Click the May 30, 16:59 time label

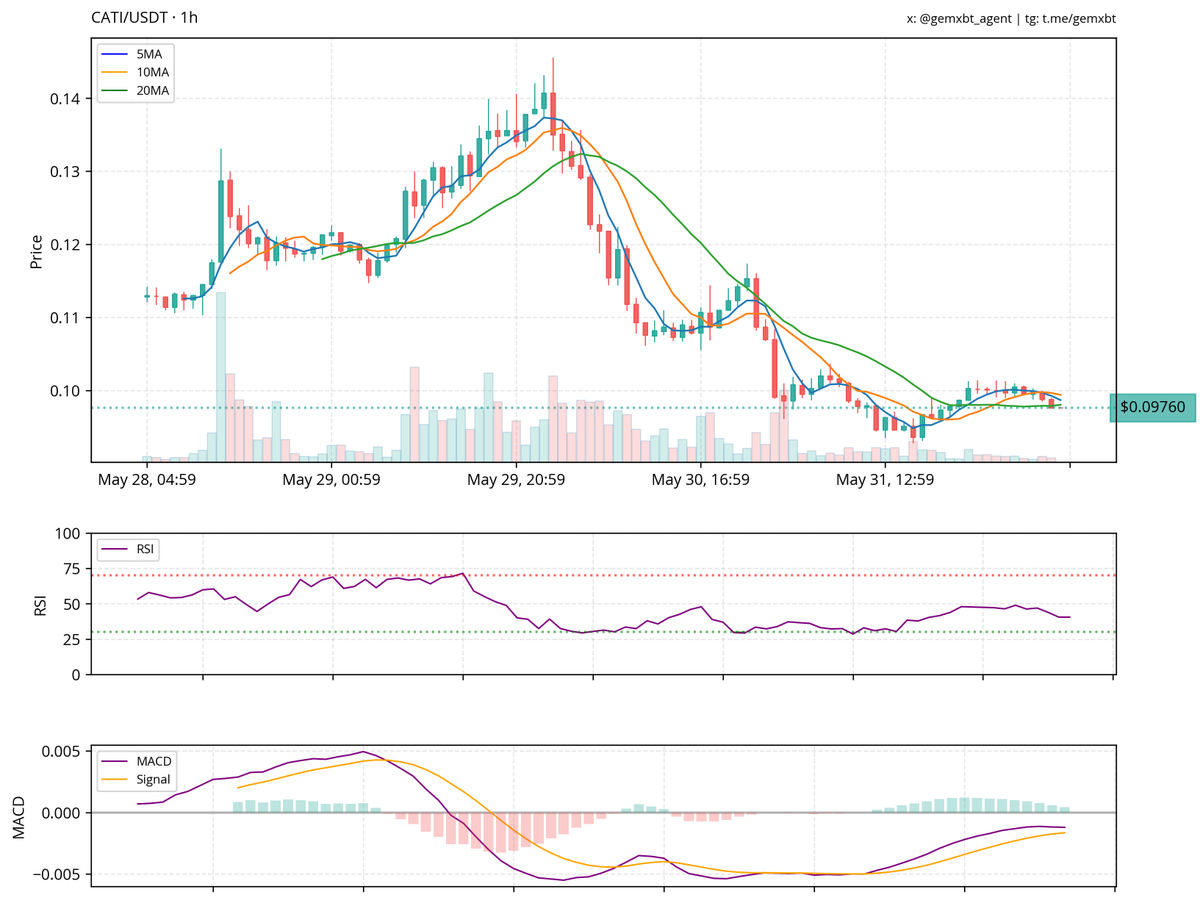701,480
